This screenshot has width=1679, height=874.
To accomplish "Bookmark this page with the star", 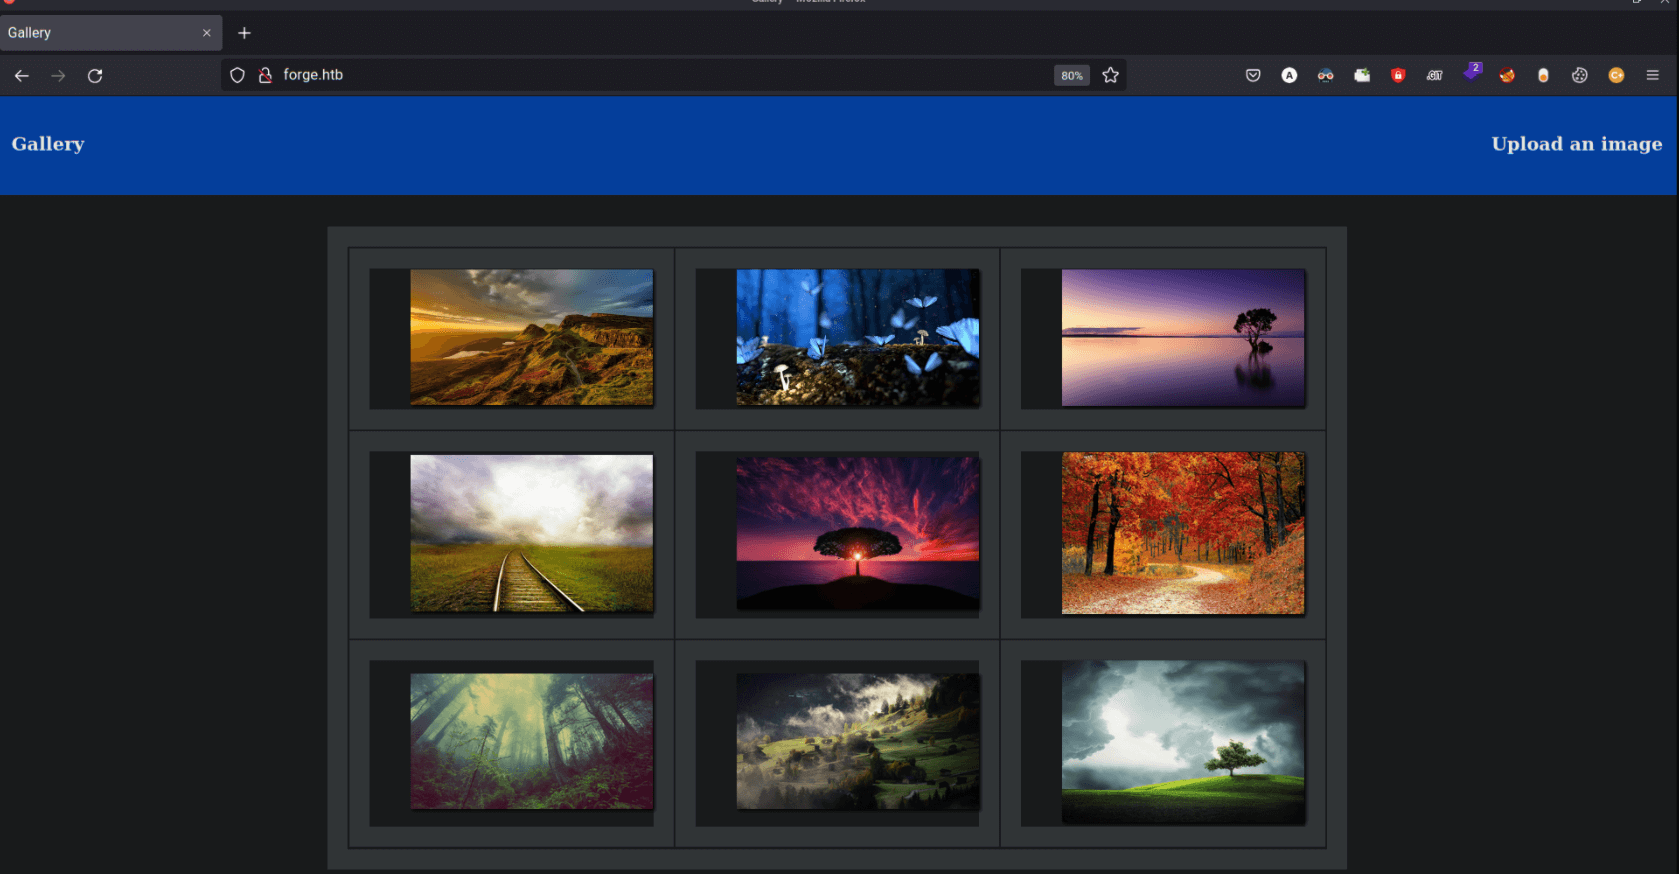I will click(1110, 75).
